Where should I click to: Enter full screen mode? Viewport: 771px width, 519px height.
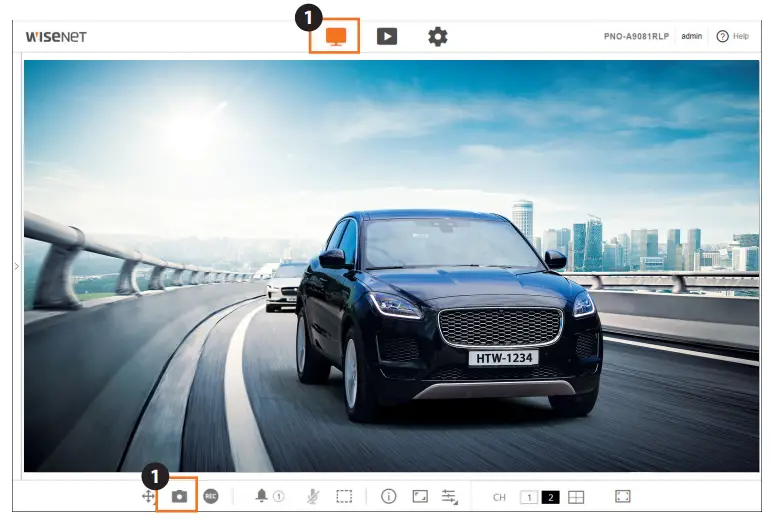623,496
